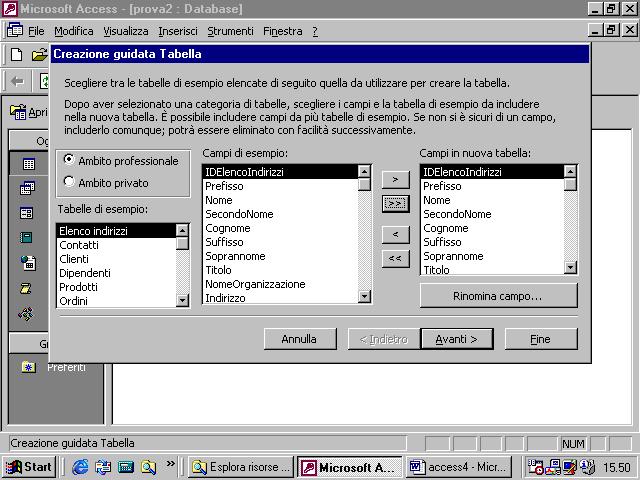Click the >> add all fields button
This screenshot has height=480, width=640.
pyautogui.click(x=395, y=203)
